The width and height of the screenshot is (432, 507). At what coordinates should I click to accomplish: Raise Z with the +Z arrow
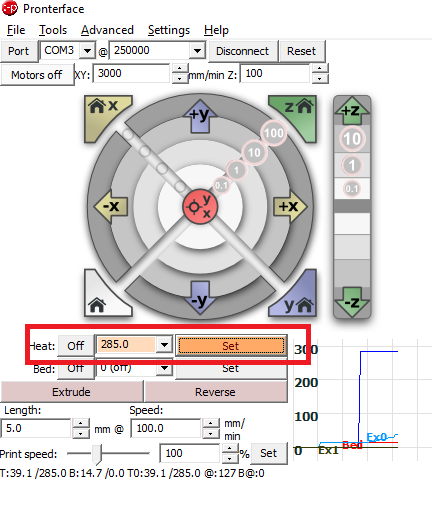352,111
